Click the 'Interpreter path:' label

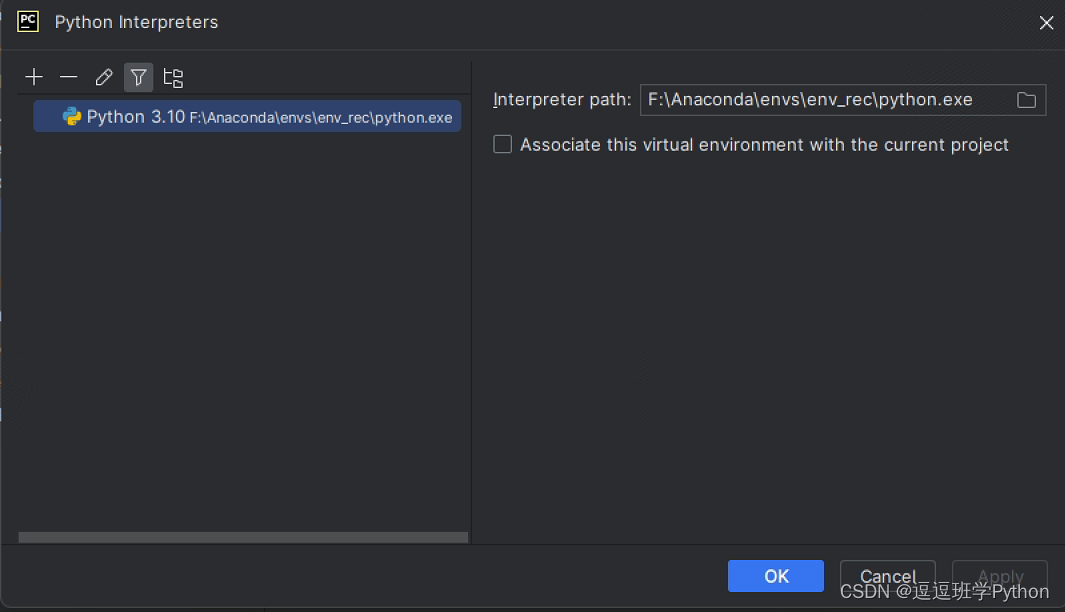click(x=562, y=100)
